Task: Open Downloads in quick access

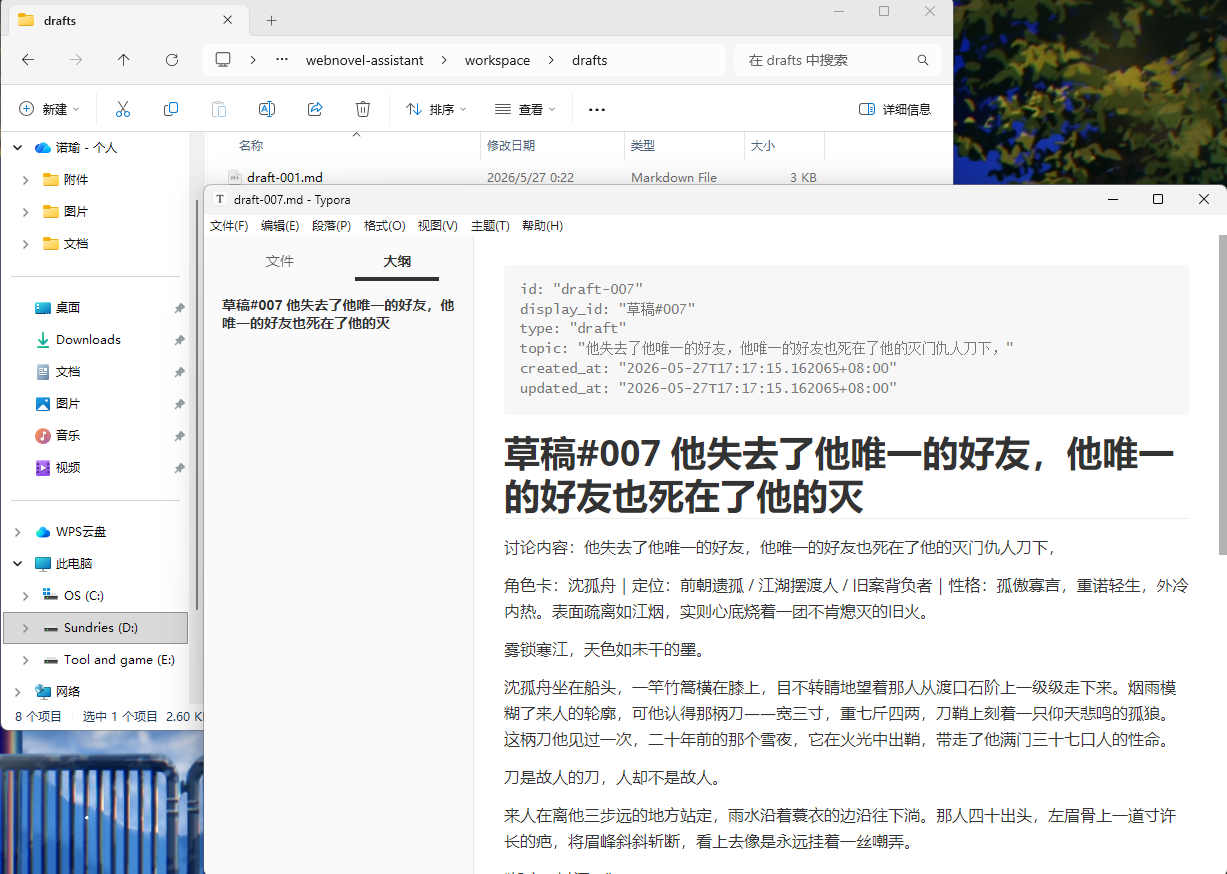Action: tap(88, 340)
